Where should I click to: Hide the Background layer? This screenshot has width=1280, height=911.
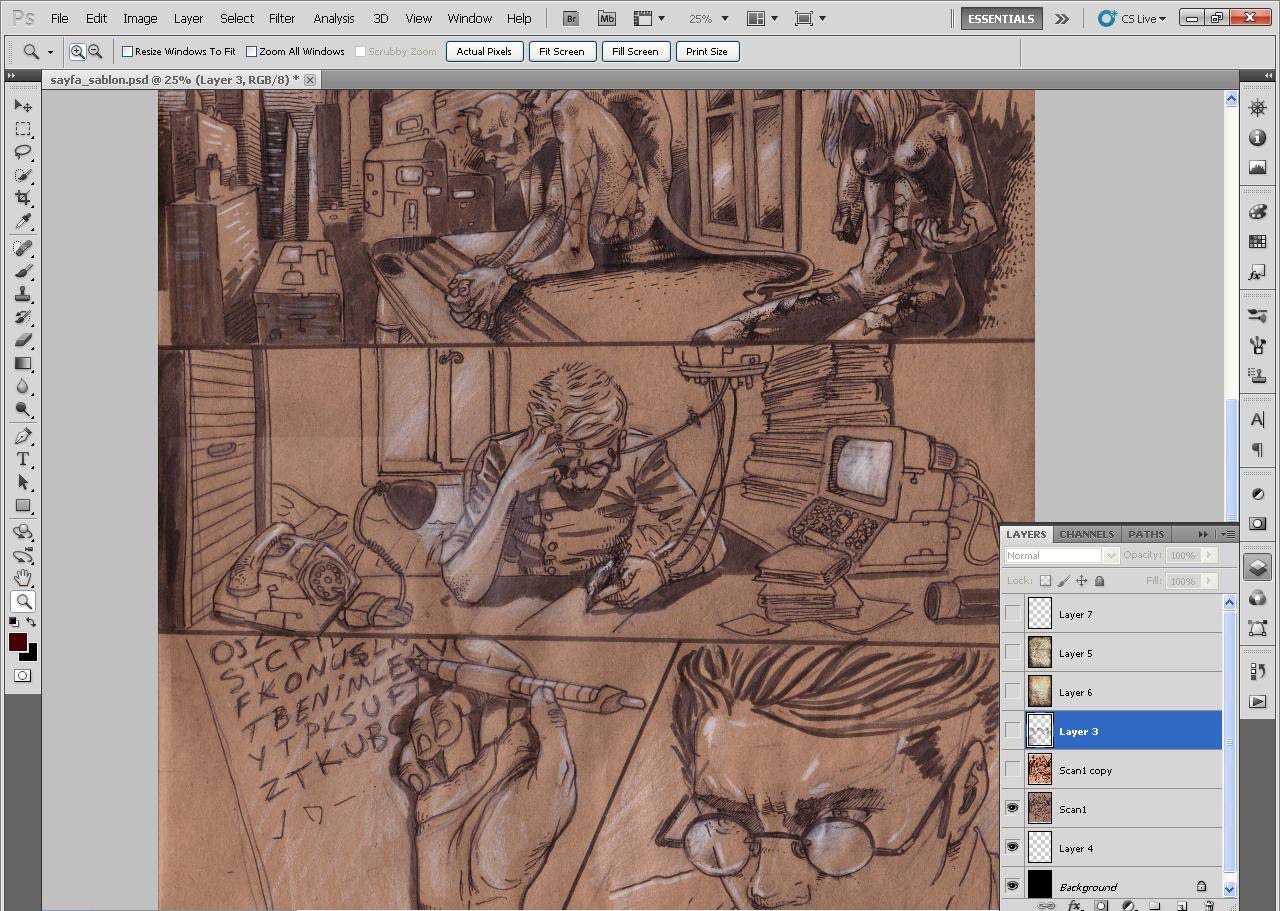[x=1013, y=886]
